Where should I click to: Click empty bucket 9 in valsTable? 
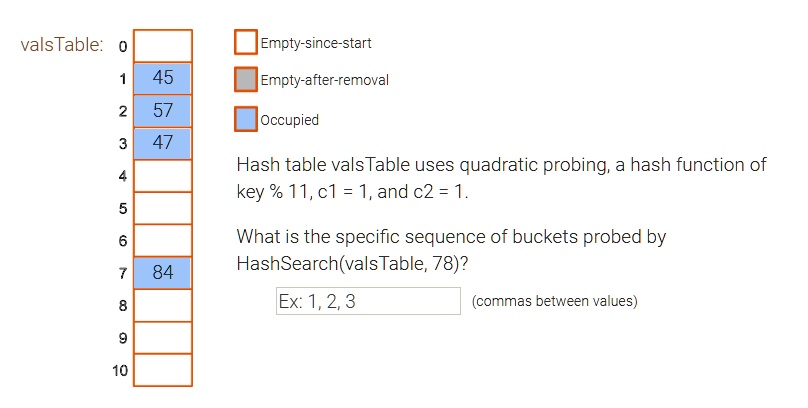[x=163, y=338]
